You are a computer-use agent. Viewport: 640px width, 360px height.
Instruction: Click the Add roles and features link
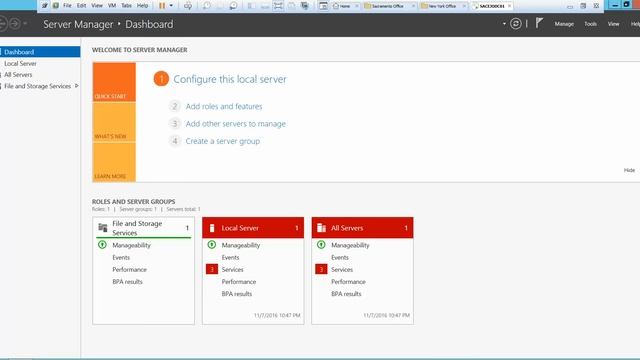click(x=224, y=106)
